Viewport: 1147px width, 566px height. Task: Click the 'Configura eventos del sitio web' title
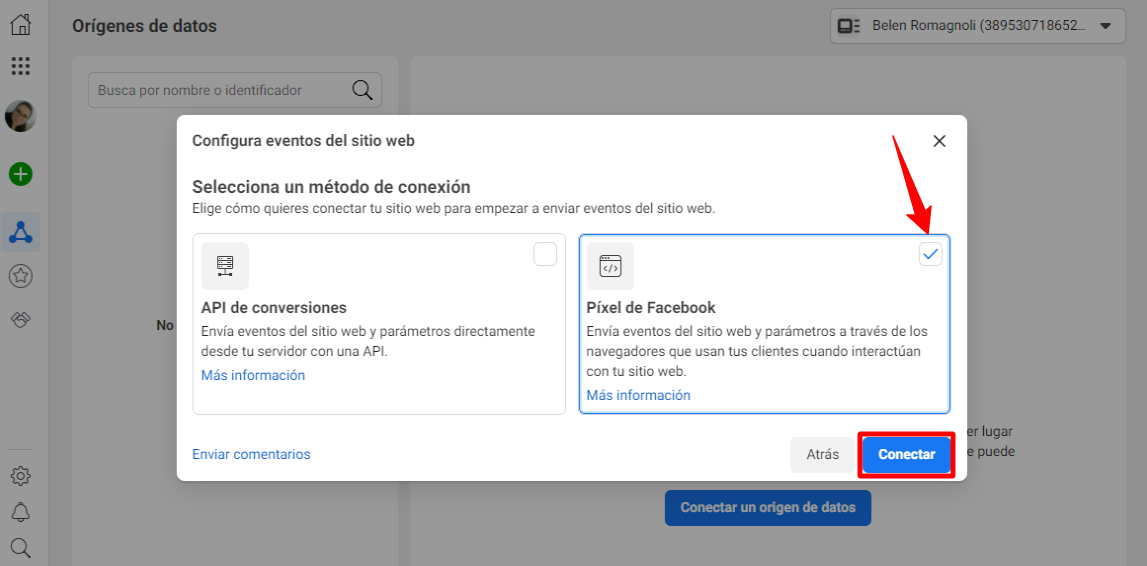[304, 141]
